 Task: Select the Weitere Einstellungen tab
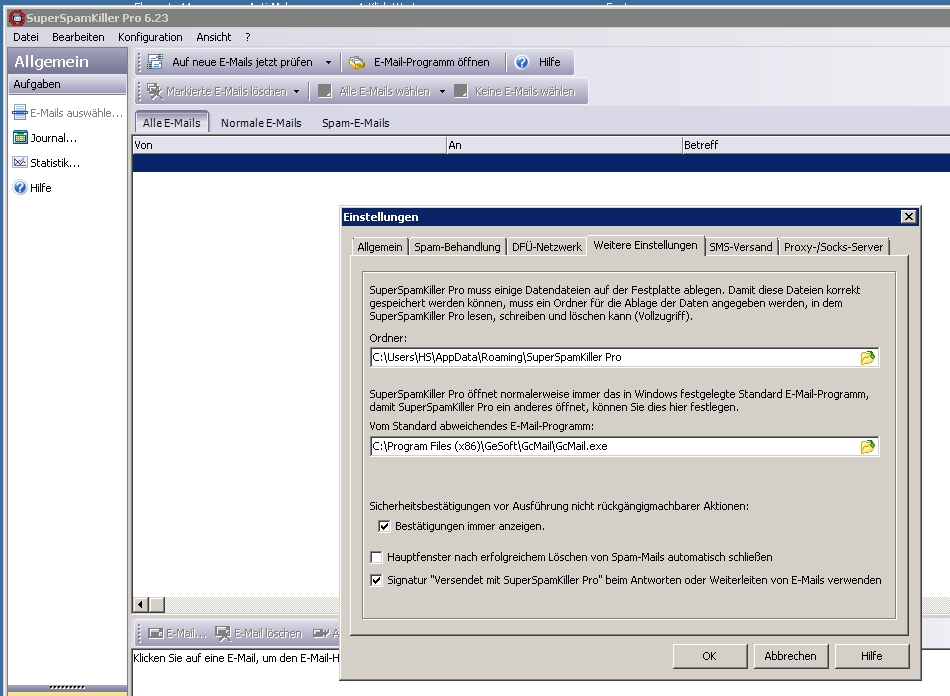[645, 245]
